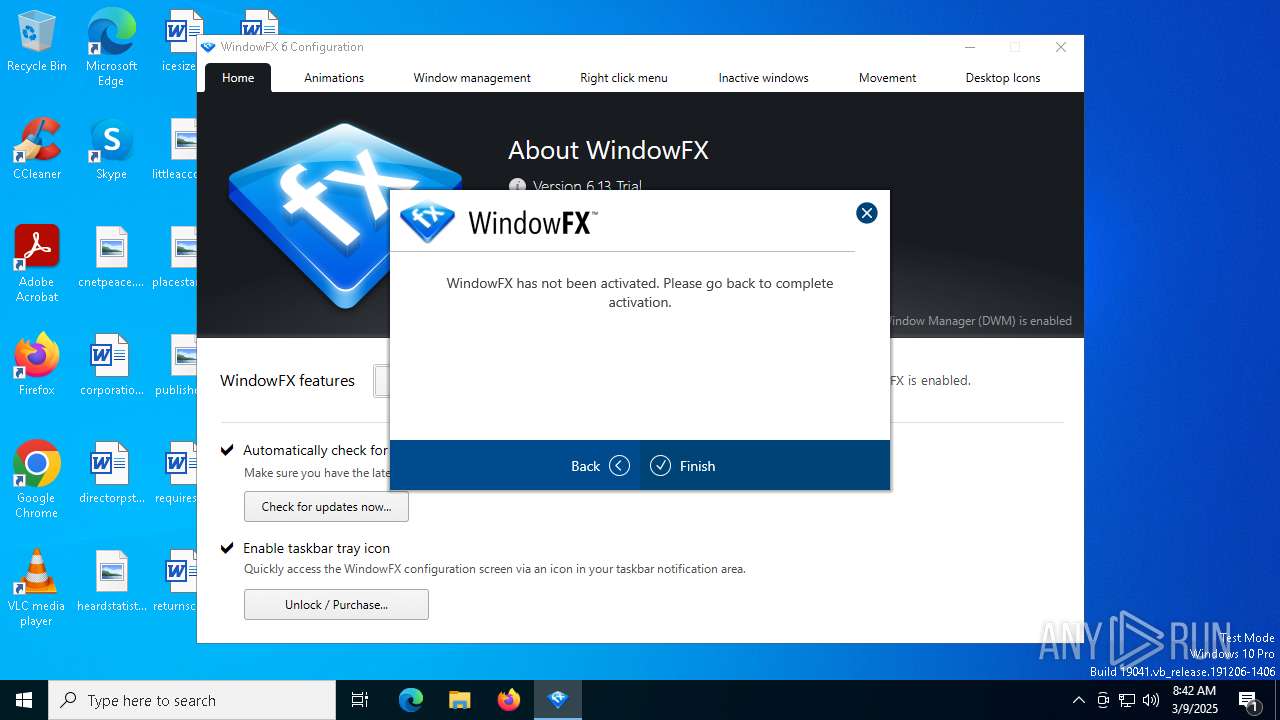Click the taskbar search box
The image size is (1280, 720).
pyautogui.click(x=192, y=700)
